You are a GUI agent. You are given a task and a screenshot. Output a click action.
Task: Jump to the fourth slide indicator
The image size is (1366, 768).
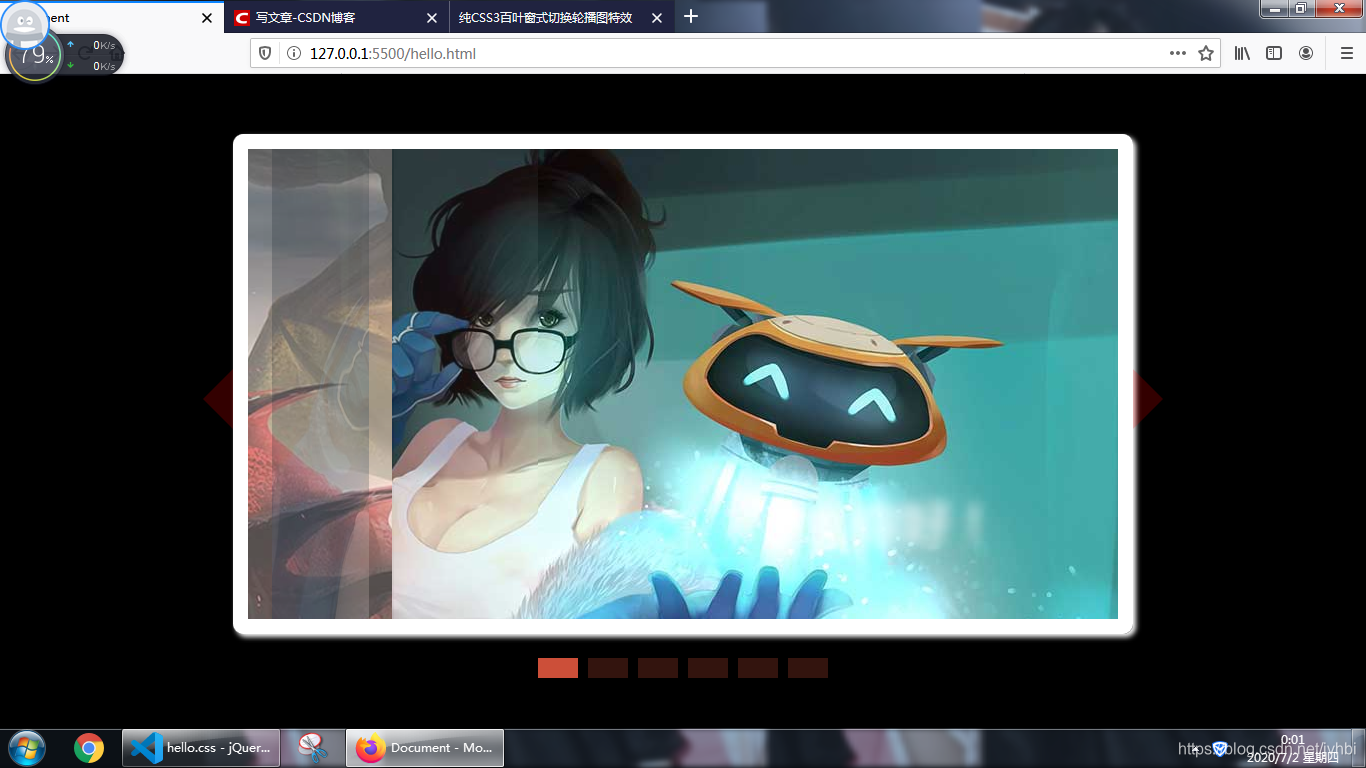[x=708, y=668]
